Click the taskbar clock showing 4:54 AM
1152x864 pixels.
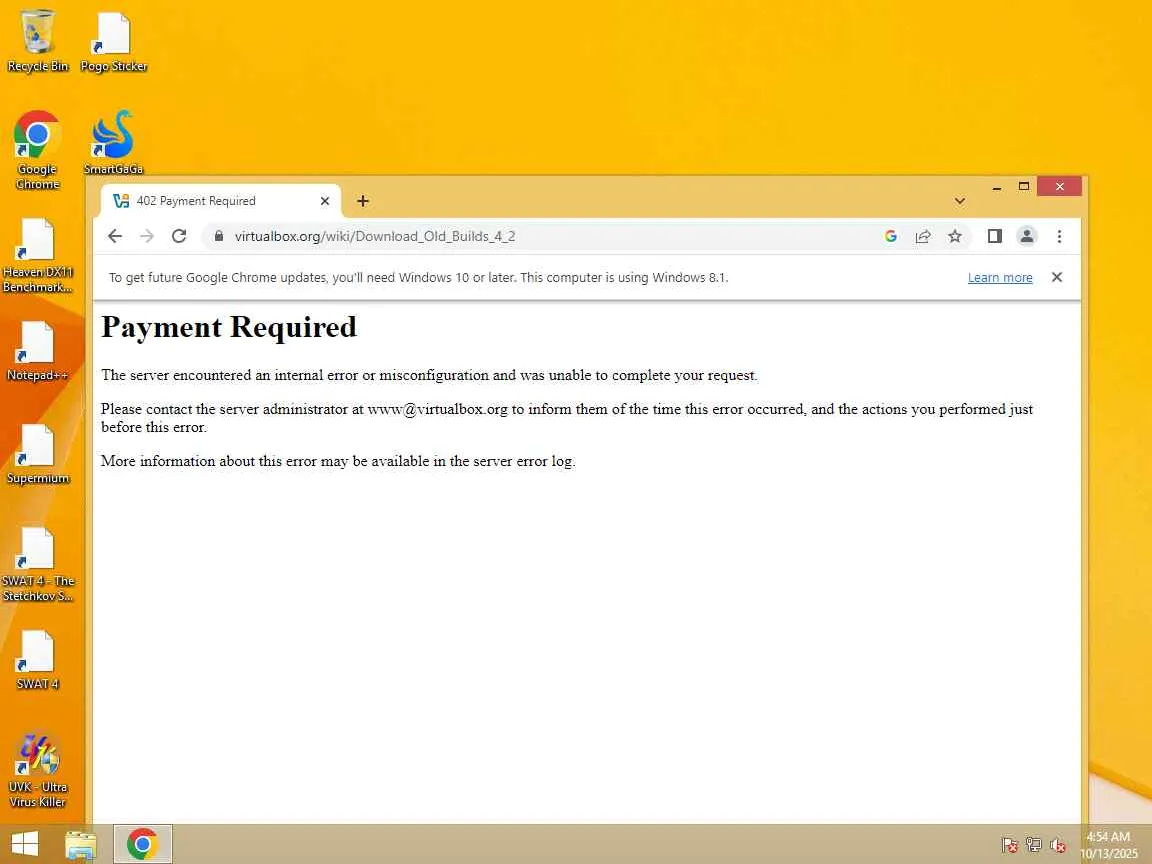point(1108,845)
